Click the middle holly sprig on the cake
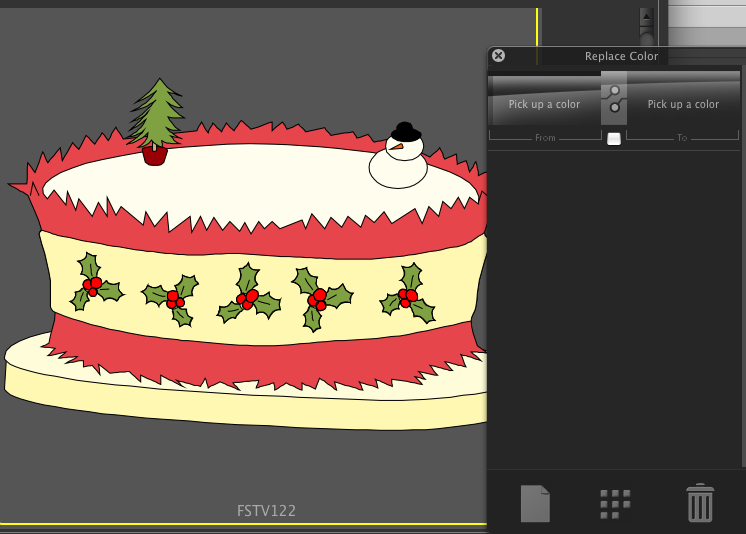This screenshot has height=534, width=746. coord(246,295)
